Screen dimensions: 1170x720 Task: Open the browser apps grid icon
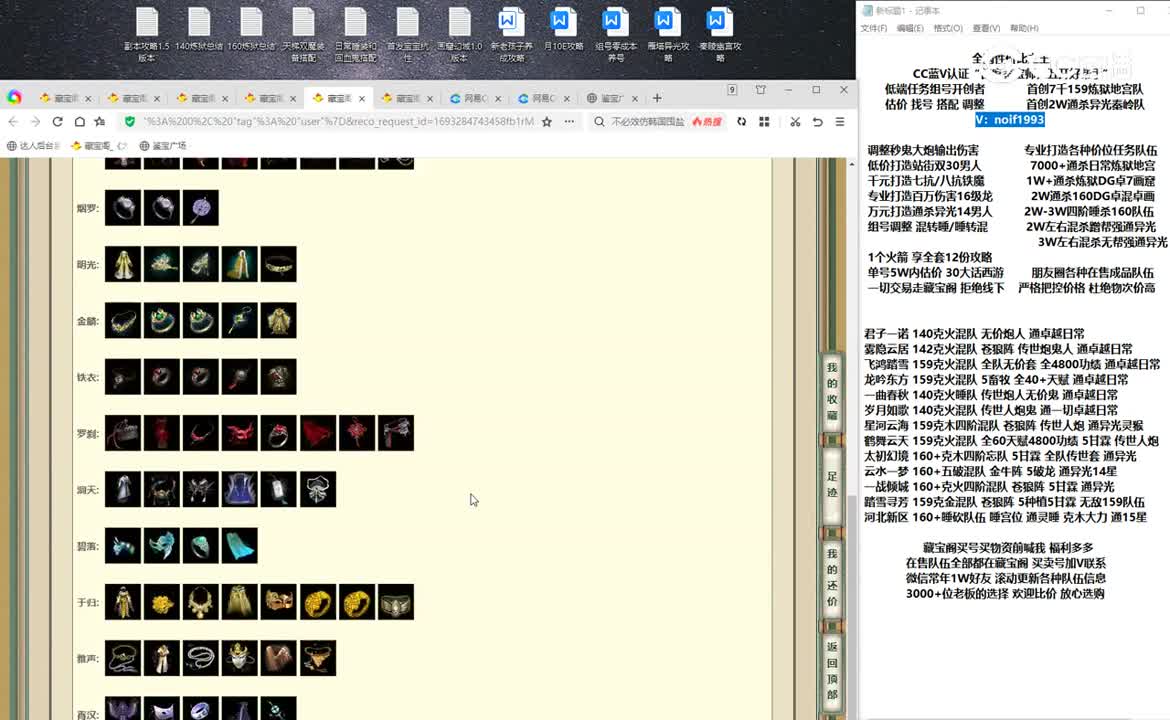[x=764, y=122]
